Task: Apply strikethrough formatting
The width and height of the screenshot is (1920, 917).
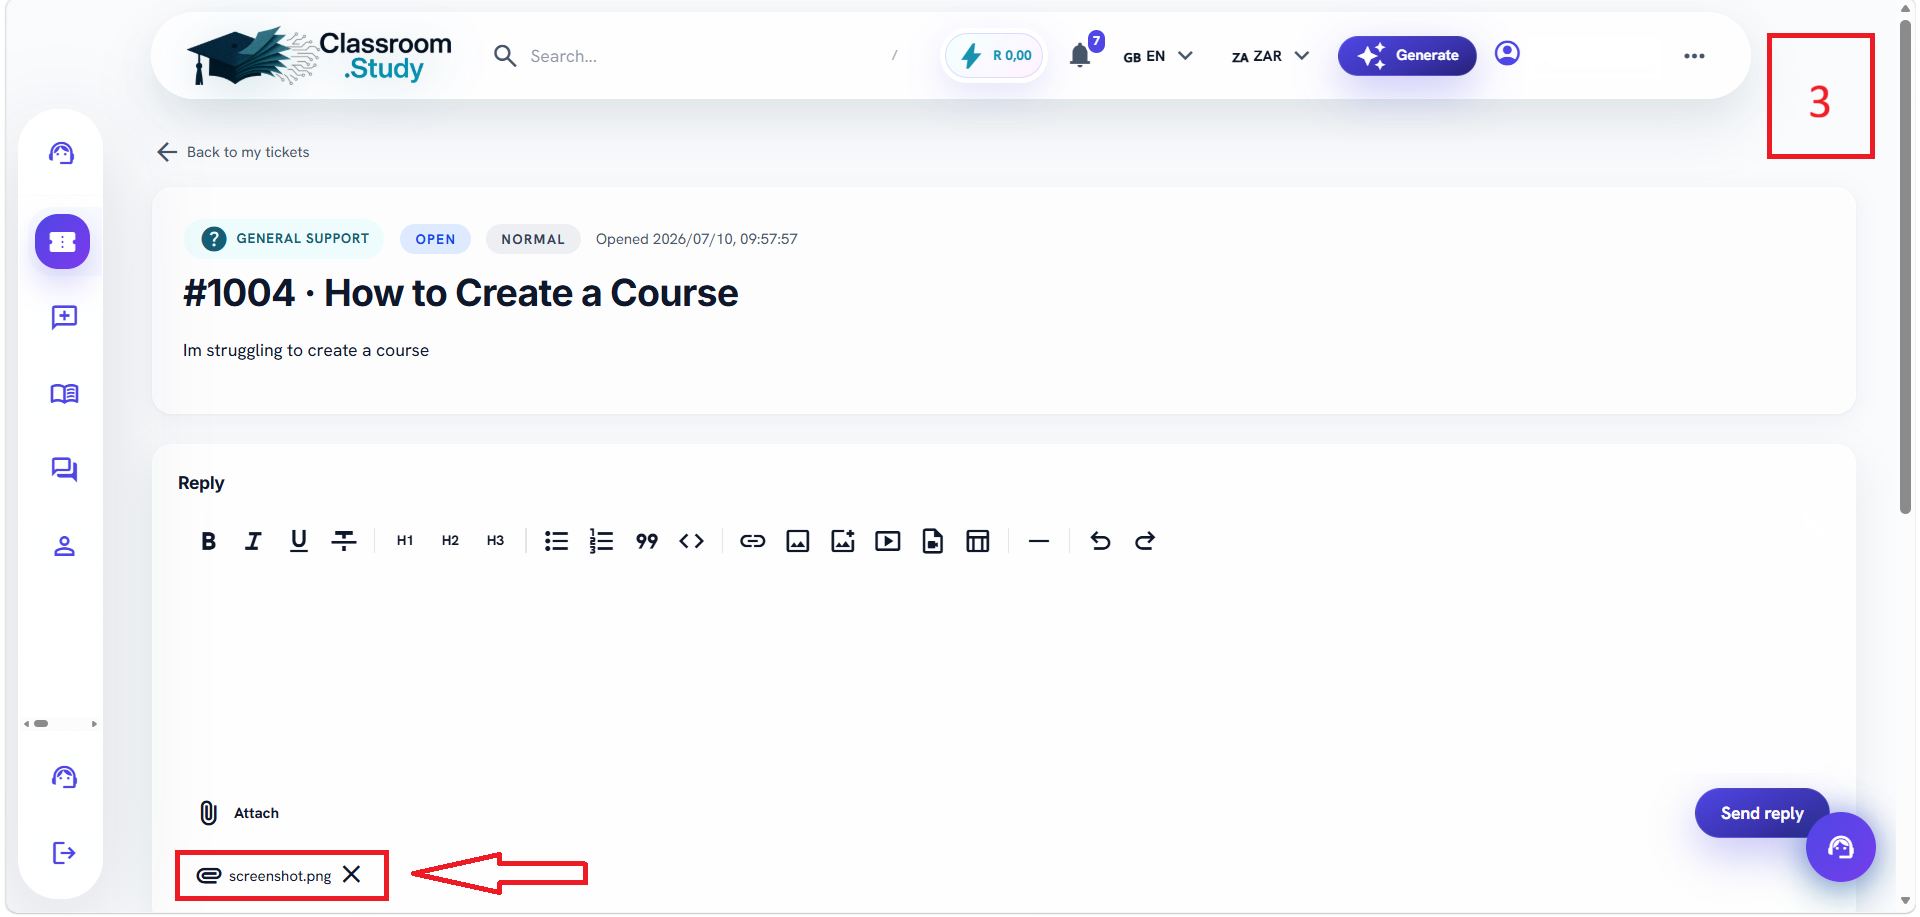Action: point(344,541)
